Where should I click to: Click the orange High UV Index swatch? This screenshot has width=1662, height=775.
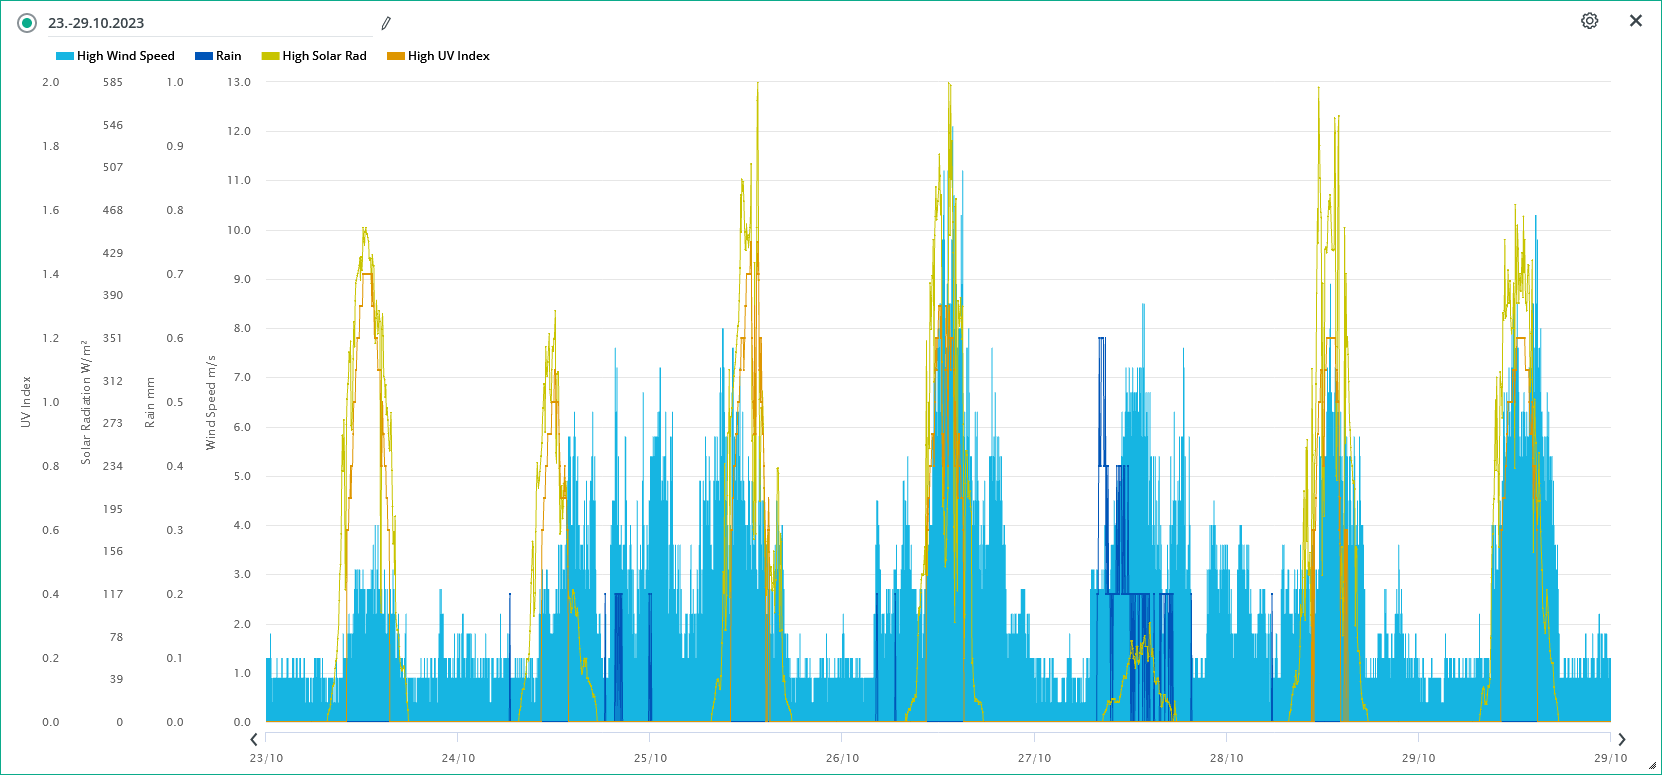396,56
